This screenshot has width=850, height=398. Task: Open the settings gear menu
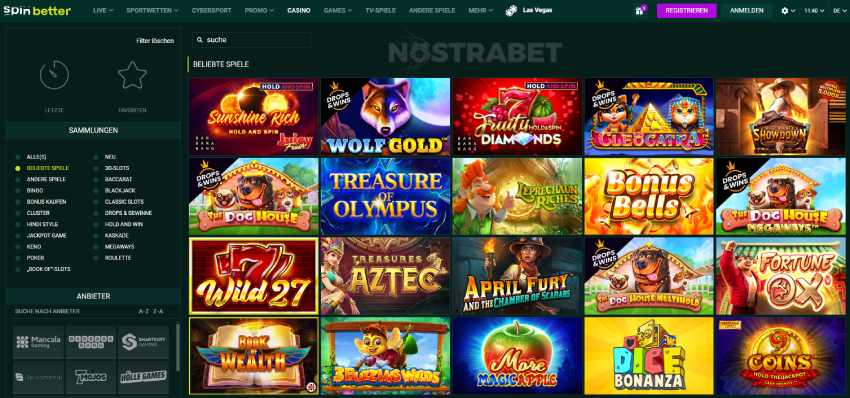click(784, 10)
